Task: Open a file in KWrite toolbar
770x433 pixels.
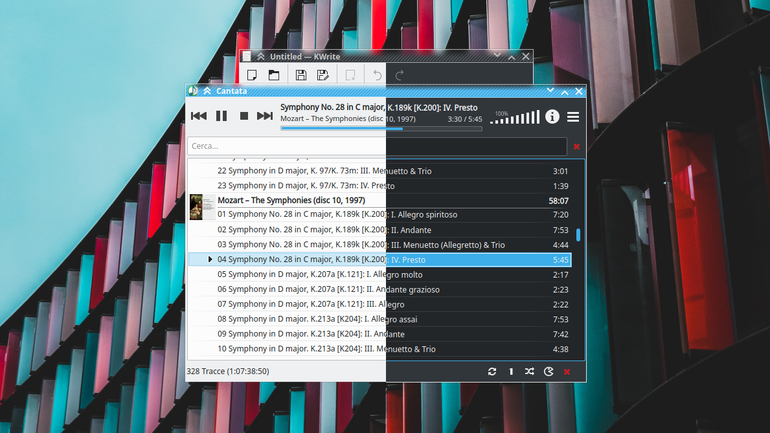Action: coord(274,75)
